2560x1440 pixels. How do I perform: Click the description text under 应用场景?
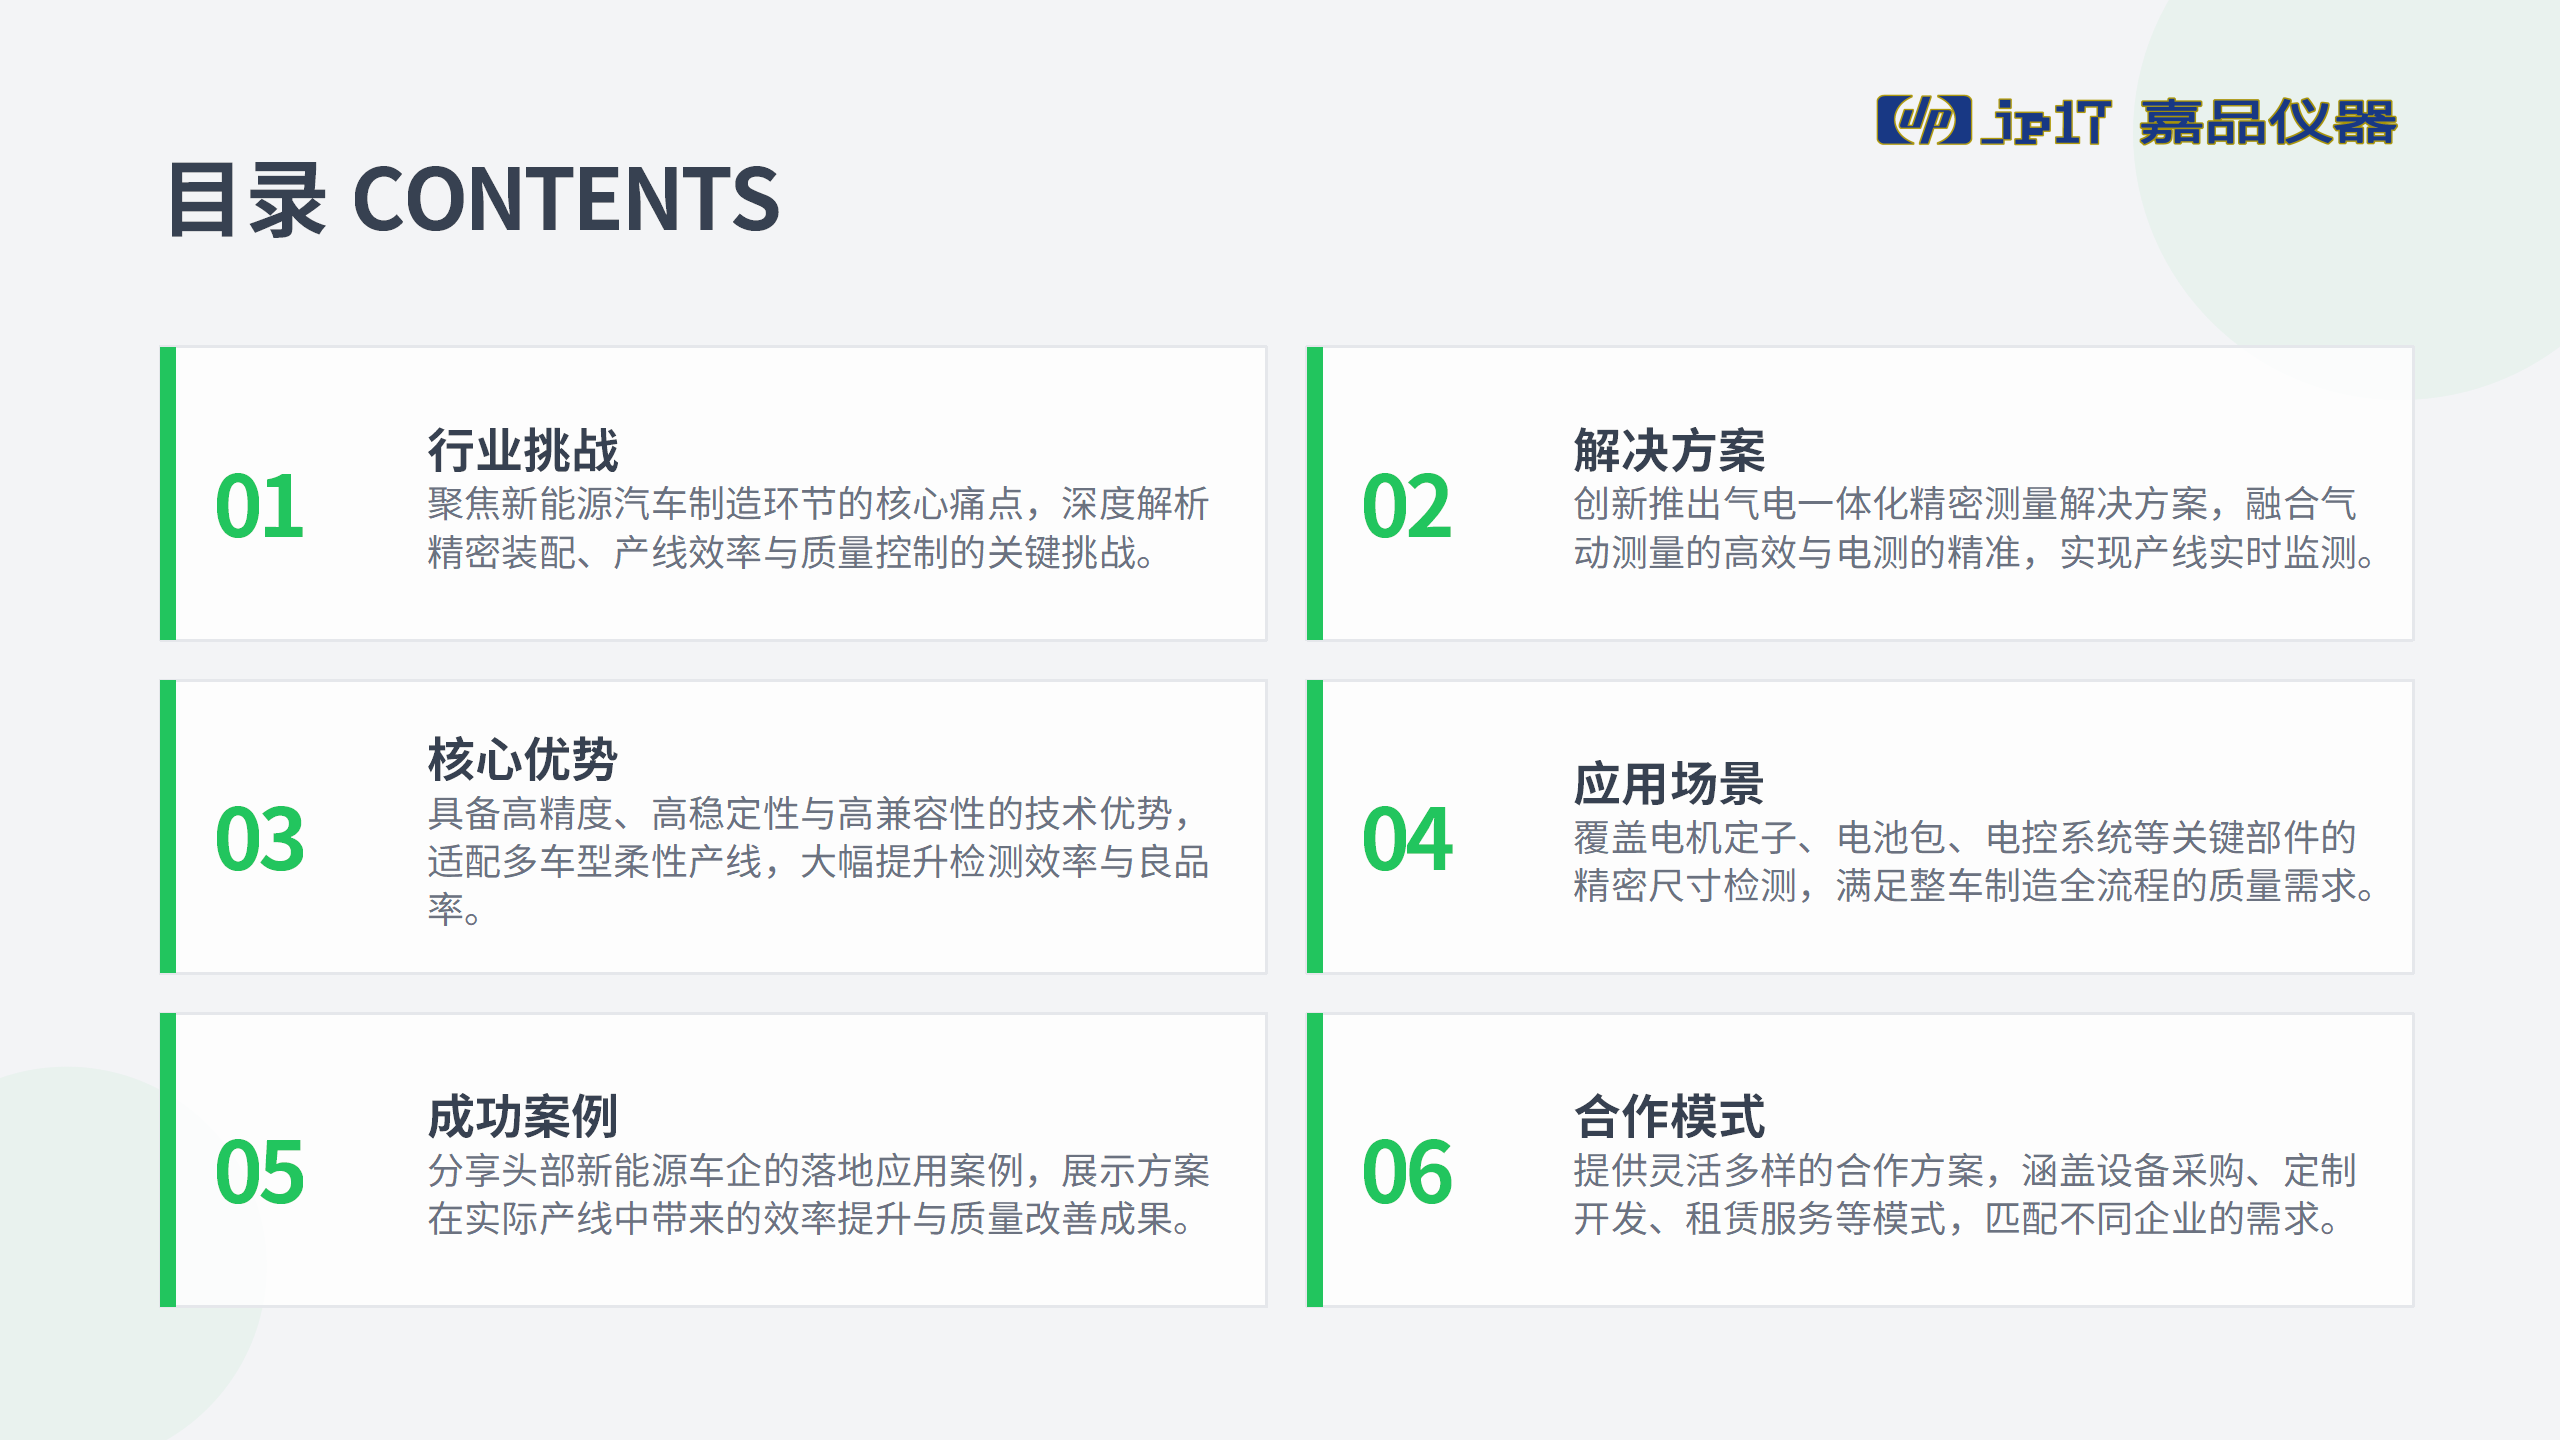tap(1973, 861)
